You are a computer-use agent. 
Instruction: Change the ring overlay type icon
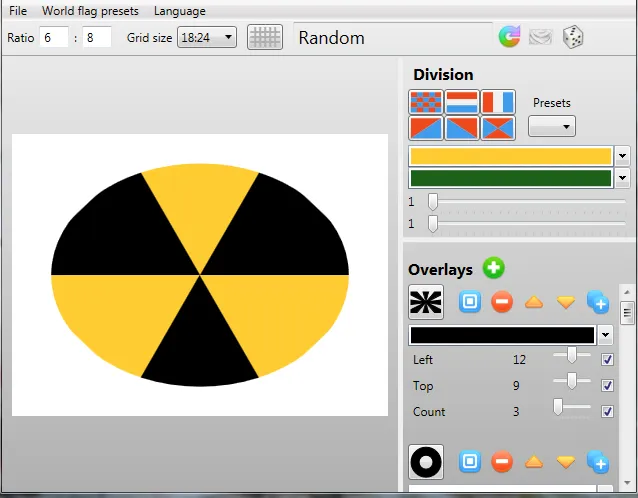point(426,462)
